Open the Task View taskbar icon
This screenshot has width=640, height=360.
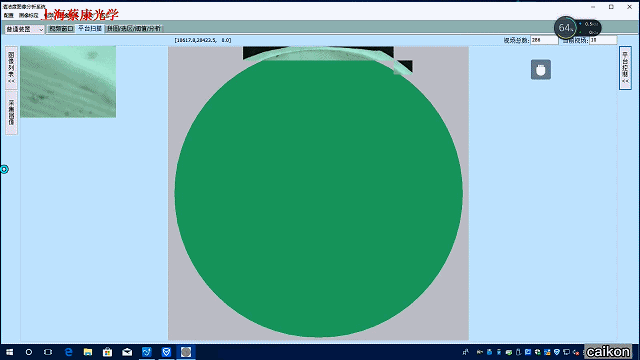coord(48,352)
